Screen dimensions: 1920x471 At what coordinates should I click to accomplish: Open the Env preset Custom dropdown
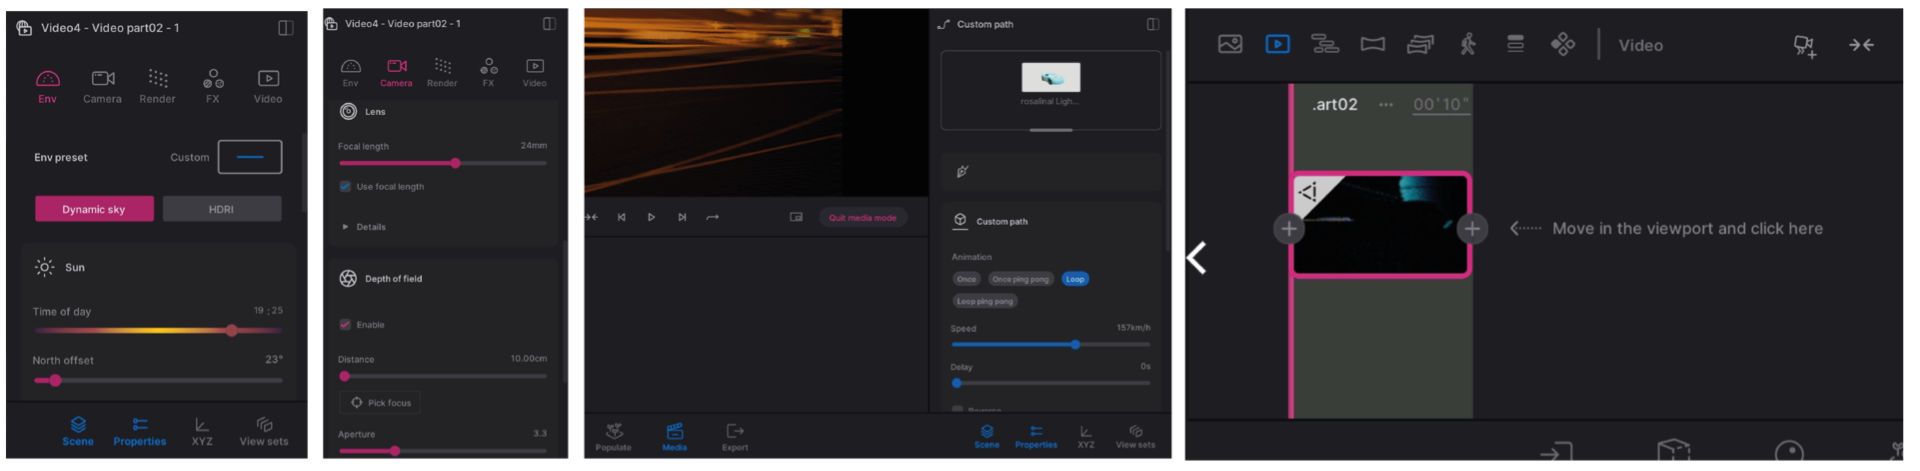point(250,157)
